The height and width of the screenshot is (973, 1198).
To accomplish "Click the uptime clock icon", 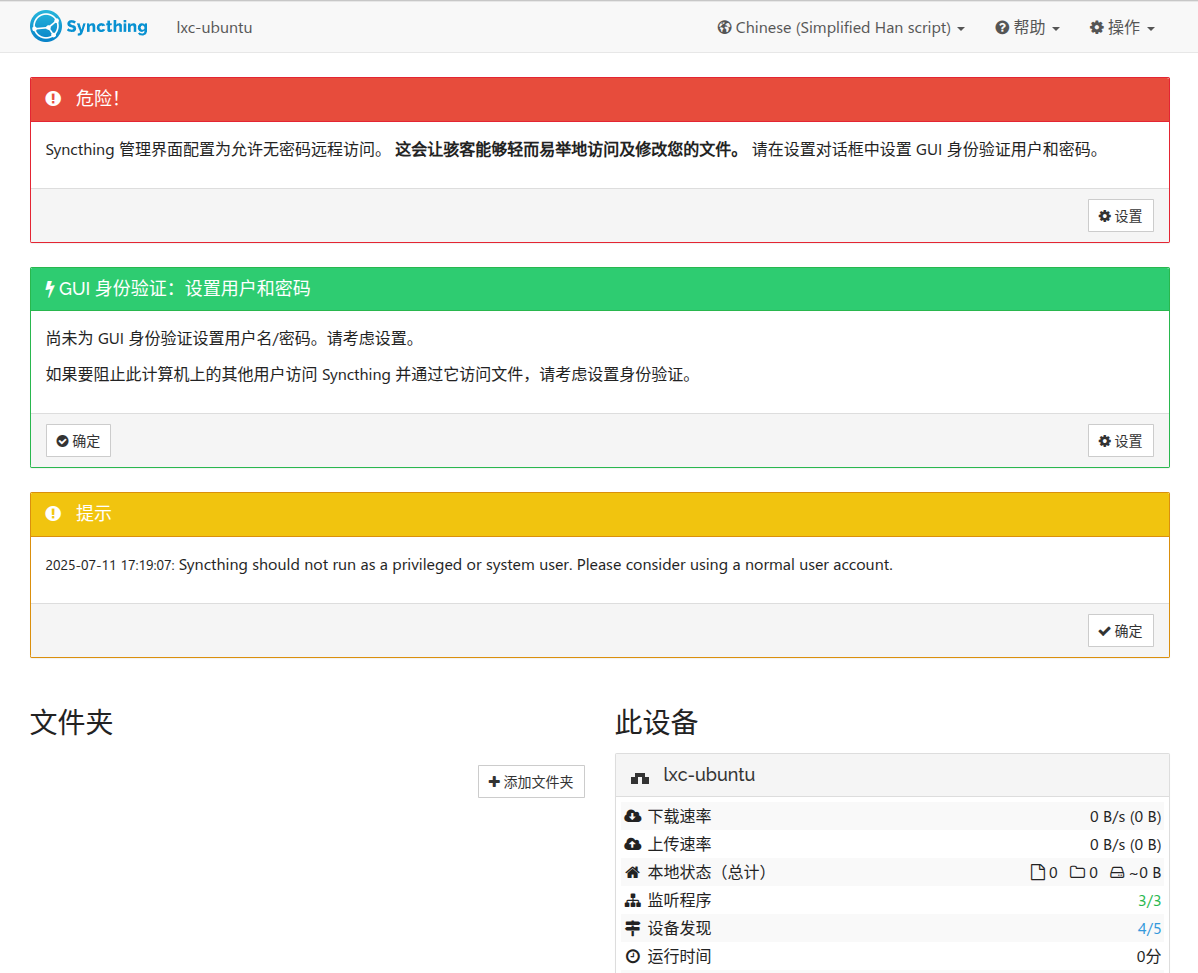I will pos(632,956).
